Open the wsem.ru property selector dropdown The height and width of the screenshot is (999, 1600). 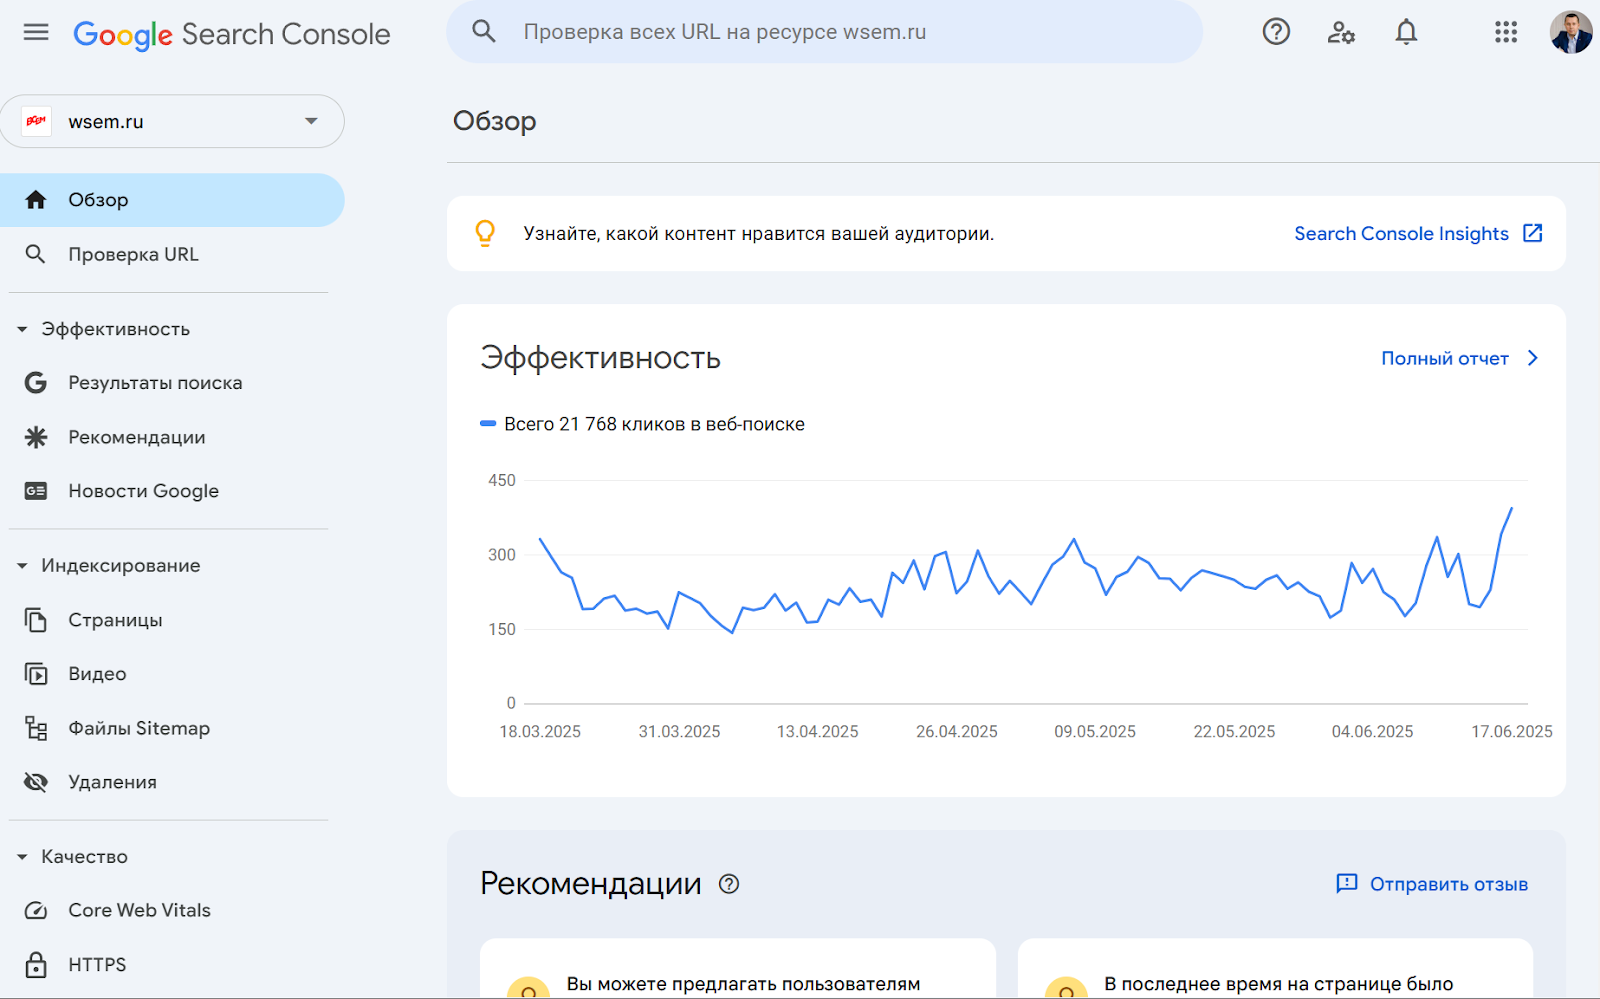click(172, 121)
